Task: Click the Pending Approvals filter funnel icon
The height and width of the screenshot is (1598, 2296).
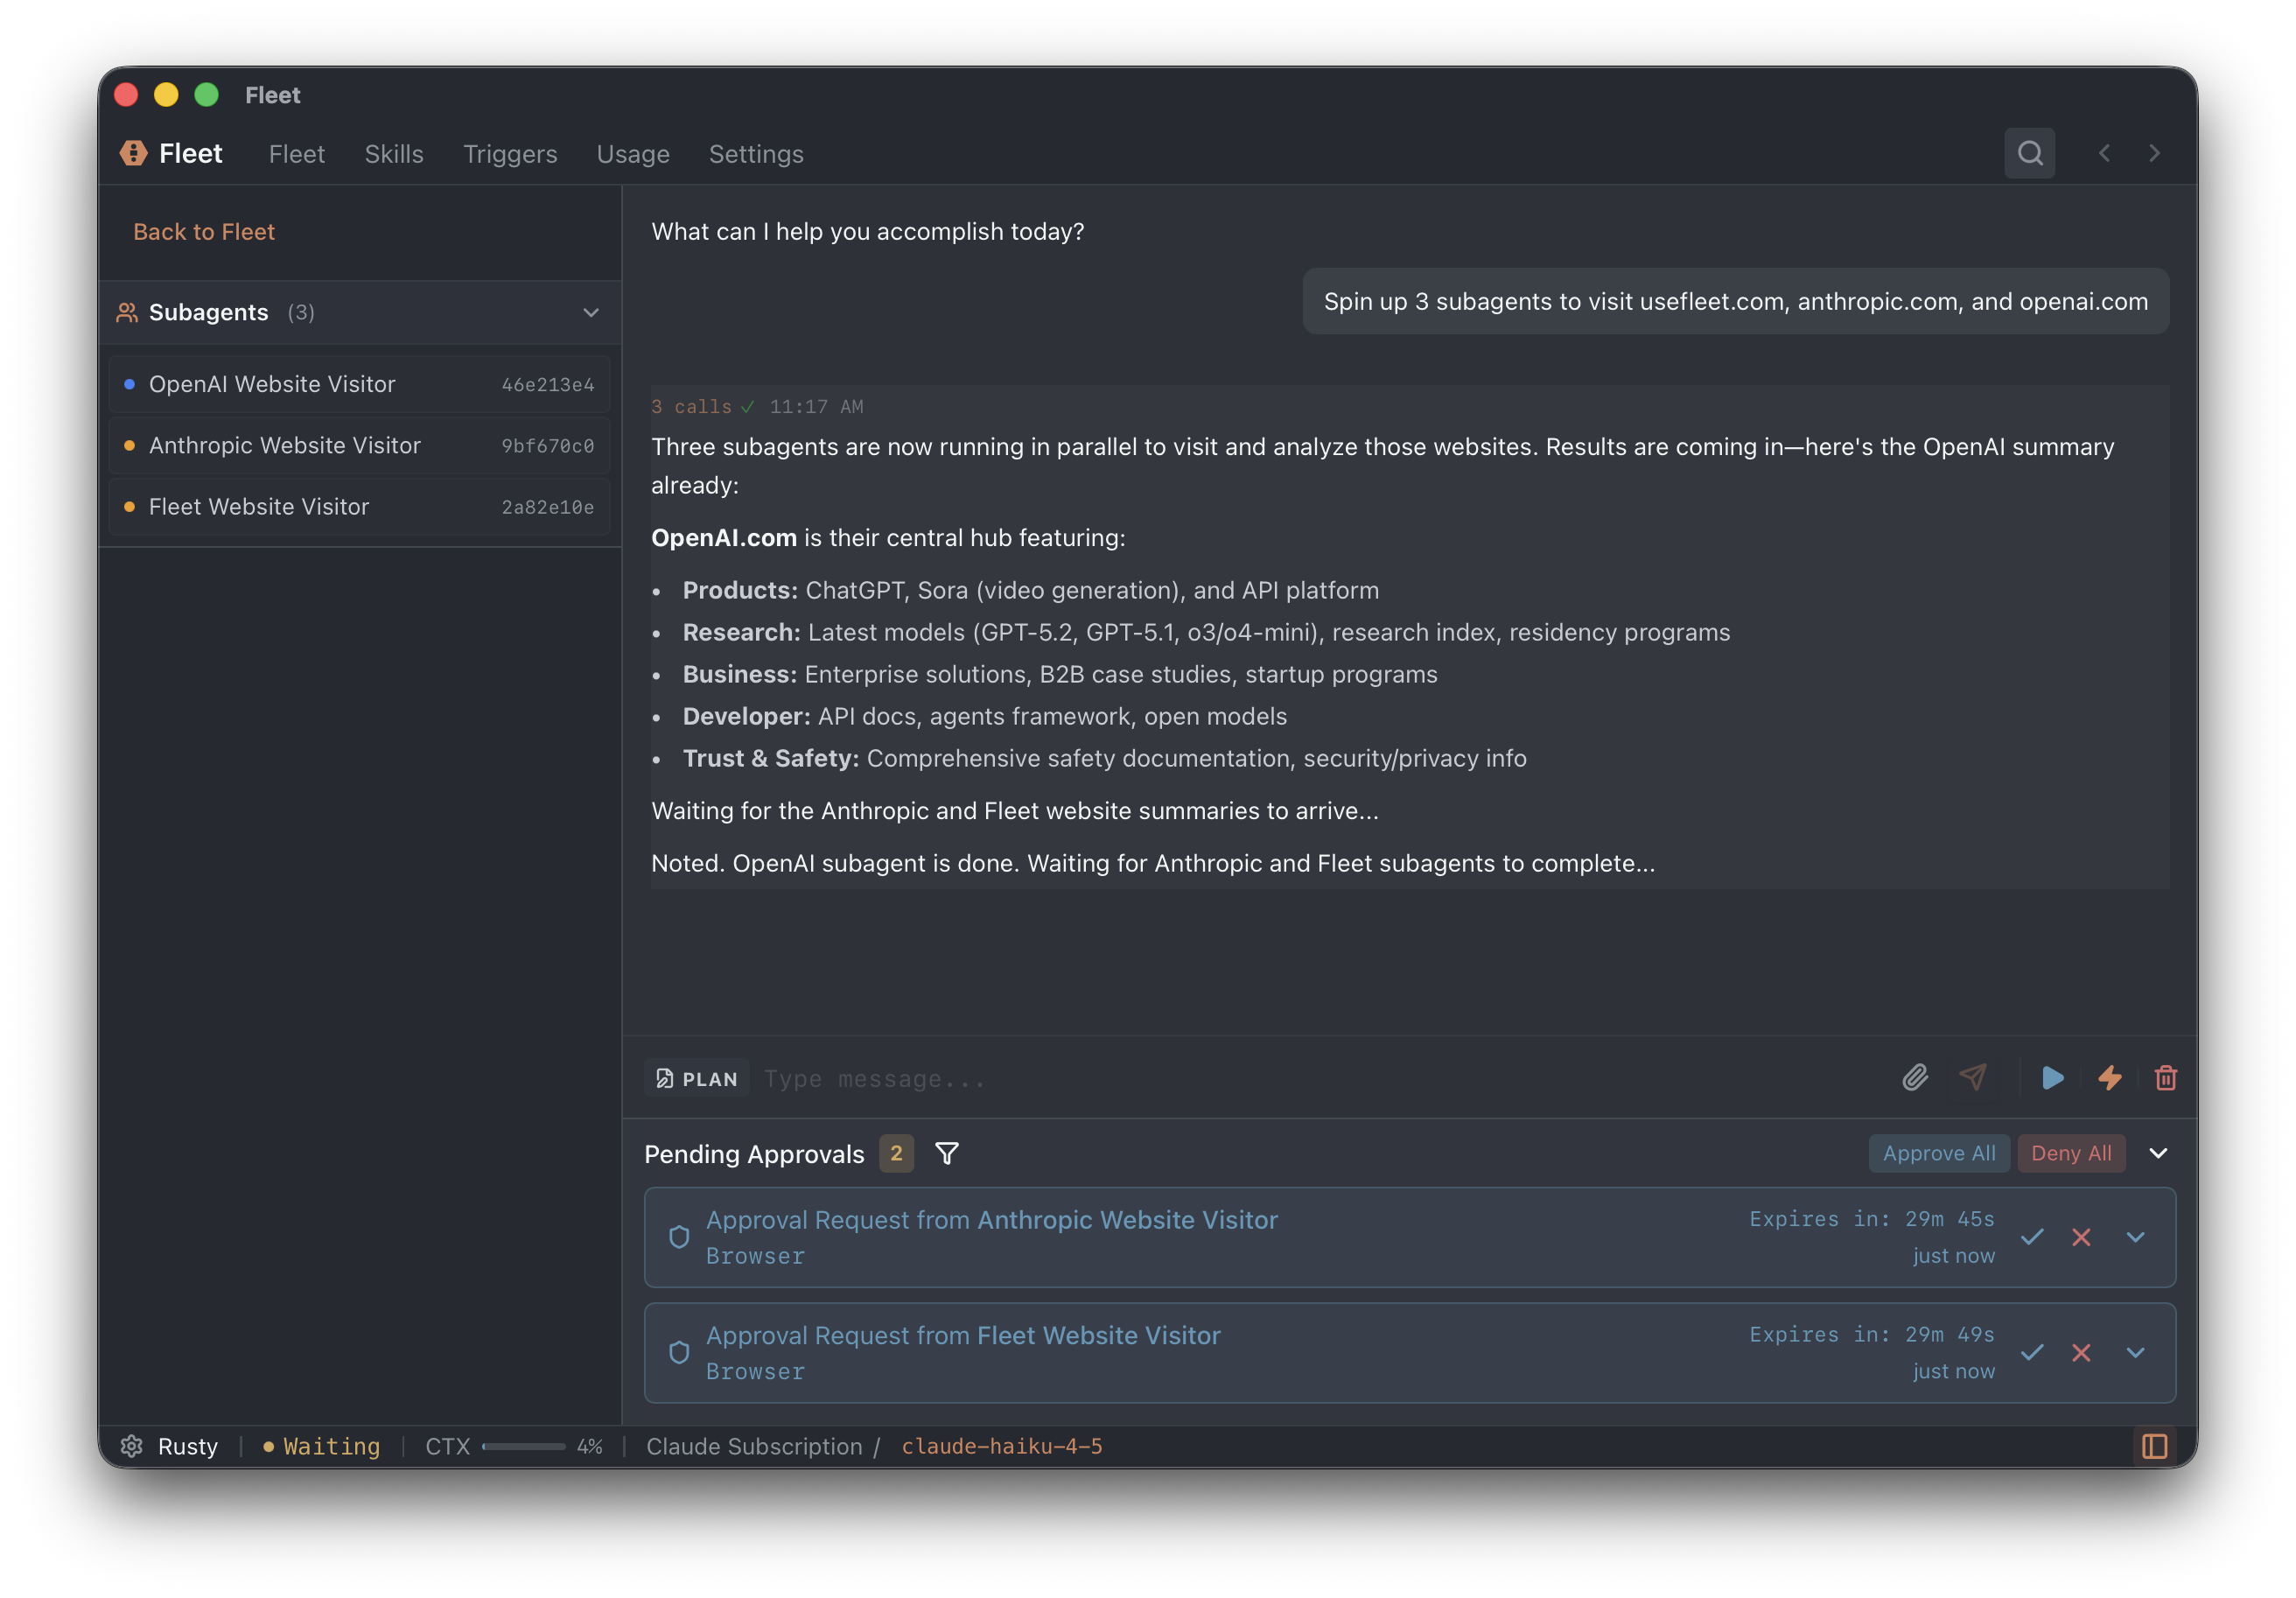Action: pos(946,1153)
